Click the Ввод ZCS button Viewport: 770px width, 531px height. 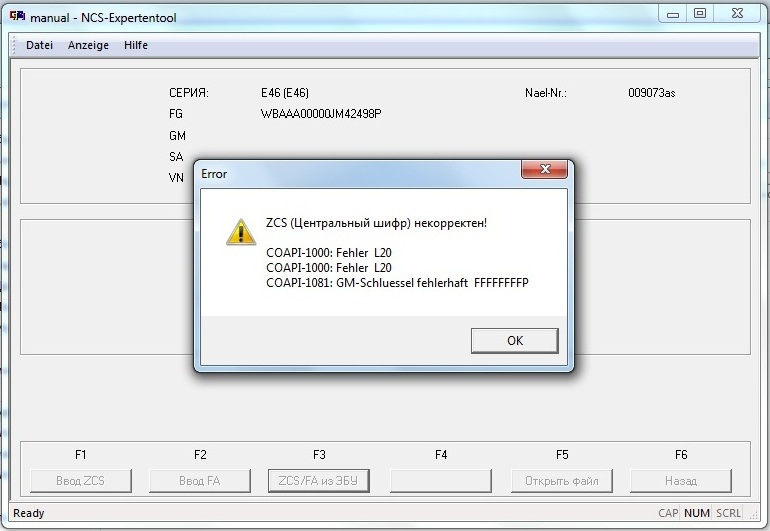[81, 480]
